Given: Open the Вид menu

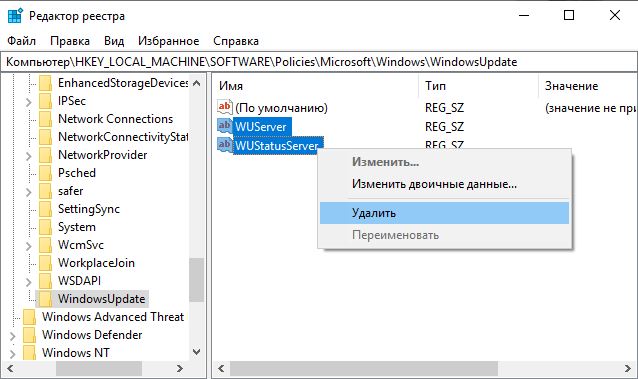Looking at the screenshot, I should click(x=114, y=41).
